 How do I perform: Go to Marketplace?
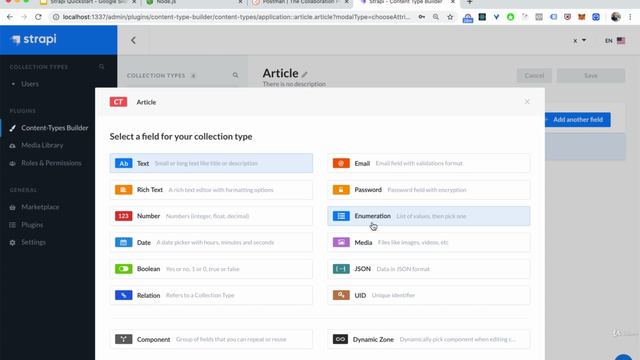tap(40, 207)
